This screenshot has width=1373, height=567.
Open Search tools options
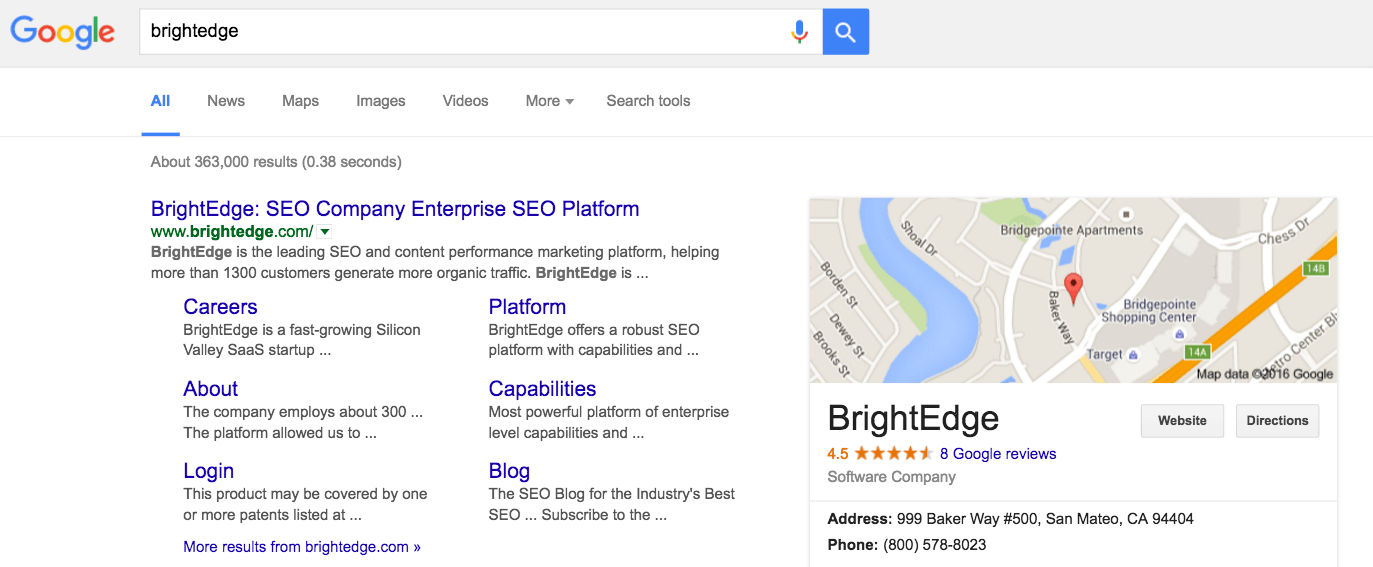tap(648, 101)
